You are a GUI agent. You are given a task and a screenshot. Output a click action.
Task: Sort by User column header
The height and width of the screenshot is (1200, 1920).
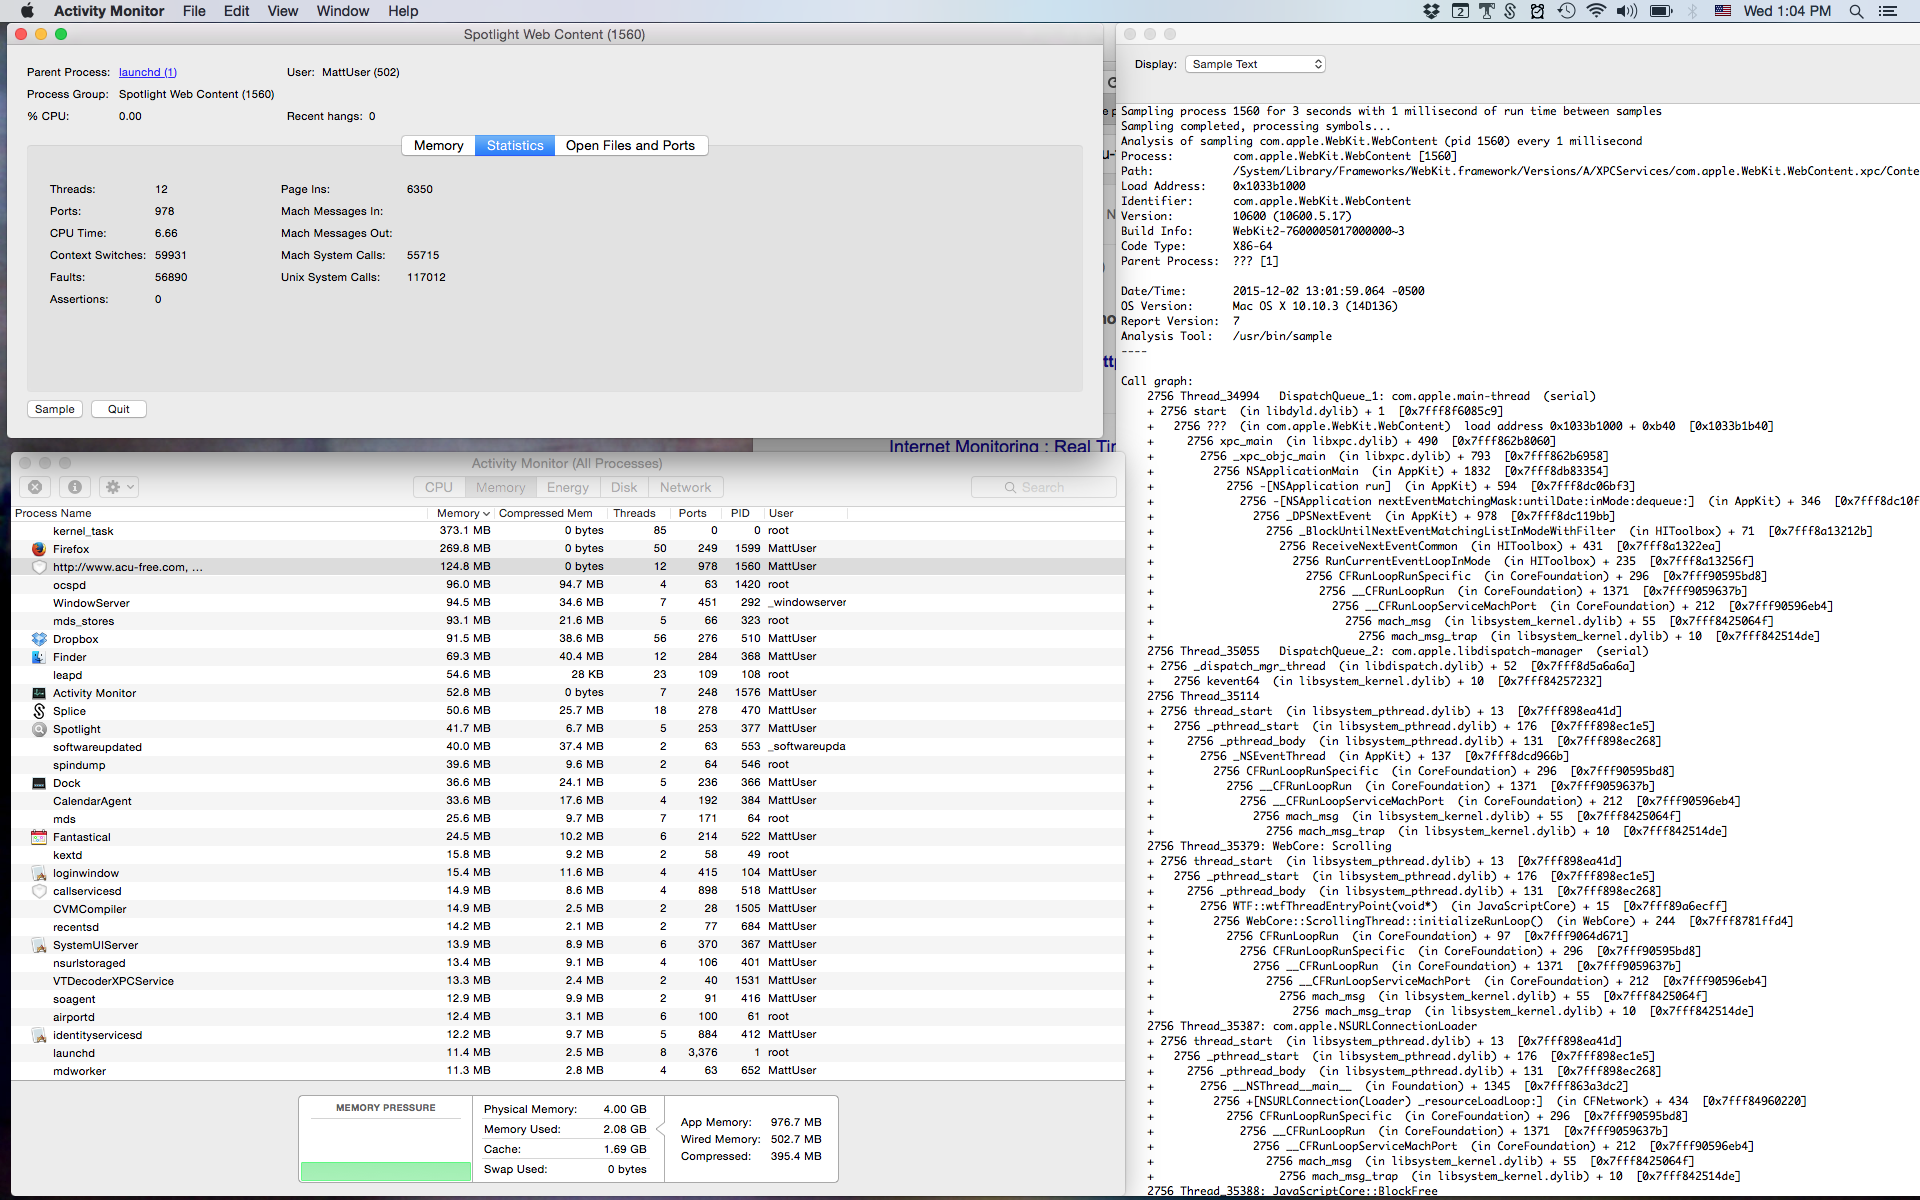point(806,513)
